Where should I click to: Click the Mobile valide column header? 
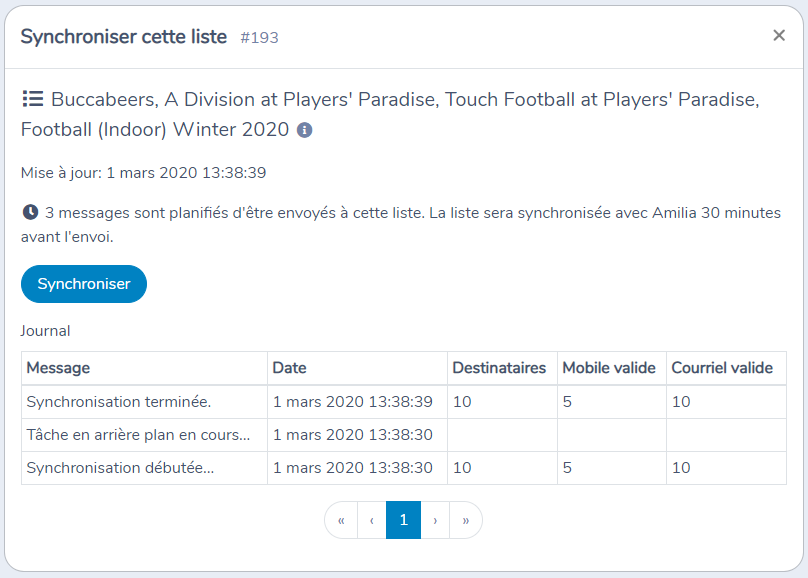click(612, 368)
